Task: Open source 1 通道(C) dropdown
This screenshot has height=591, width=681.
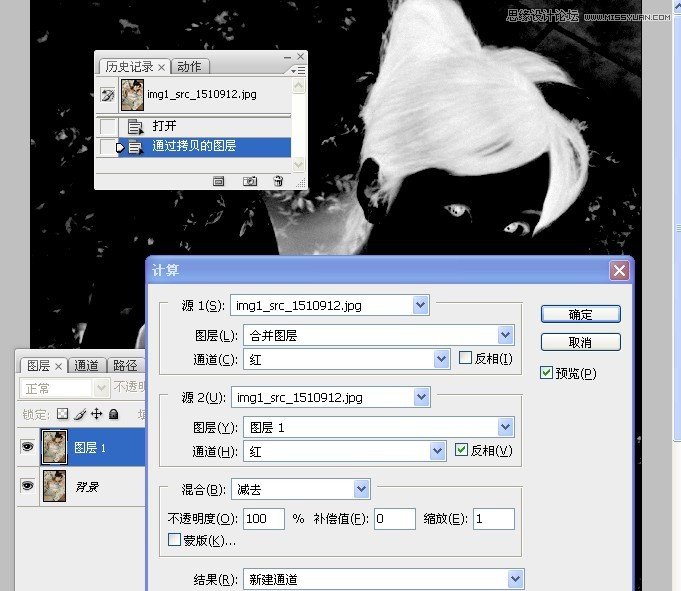Action: tap(441, 359)
